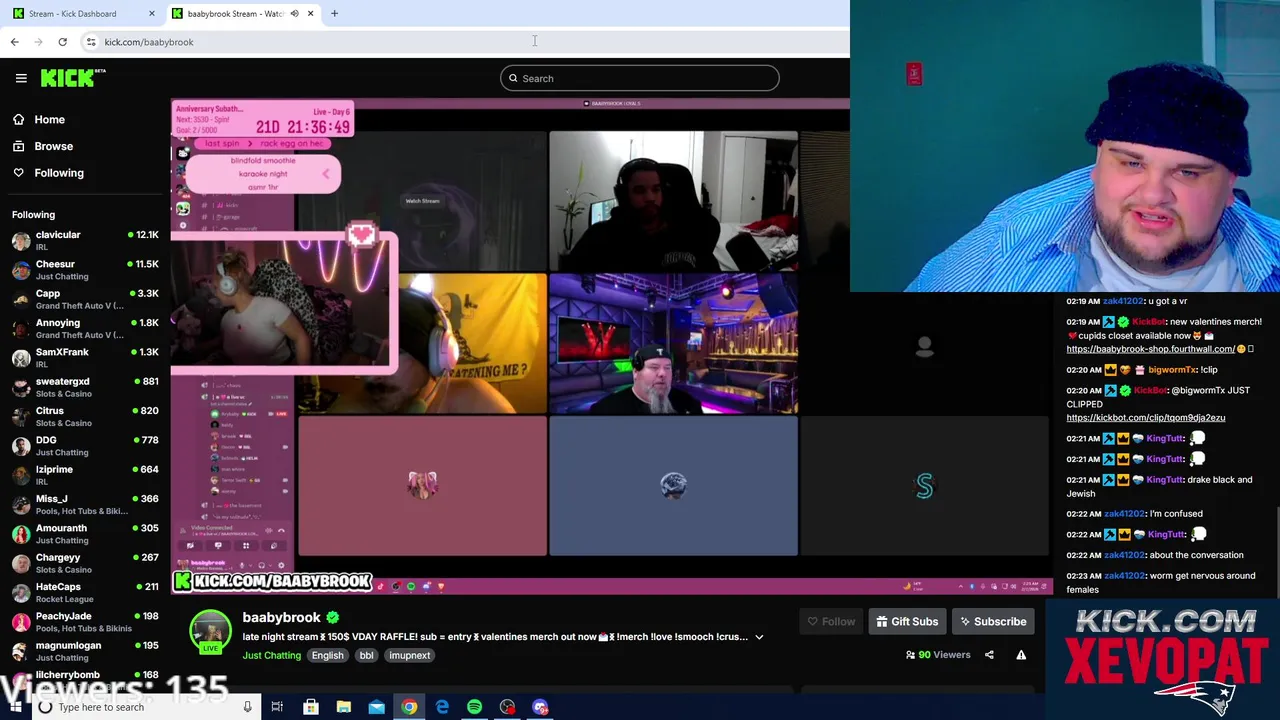Click the Home icon in sidebar

click(x=18, y=119)
